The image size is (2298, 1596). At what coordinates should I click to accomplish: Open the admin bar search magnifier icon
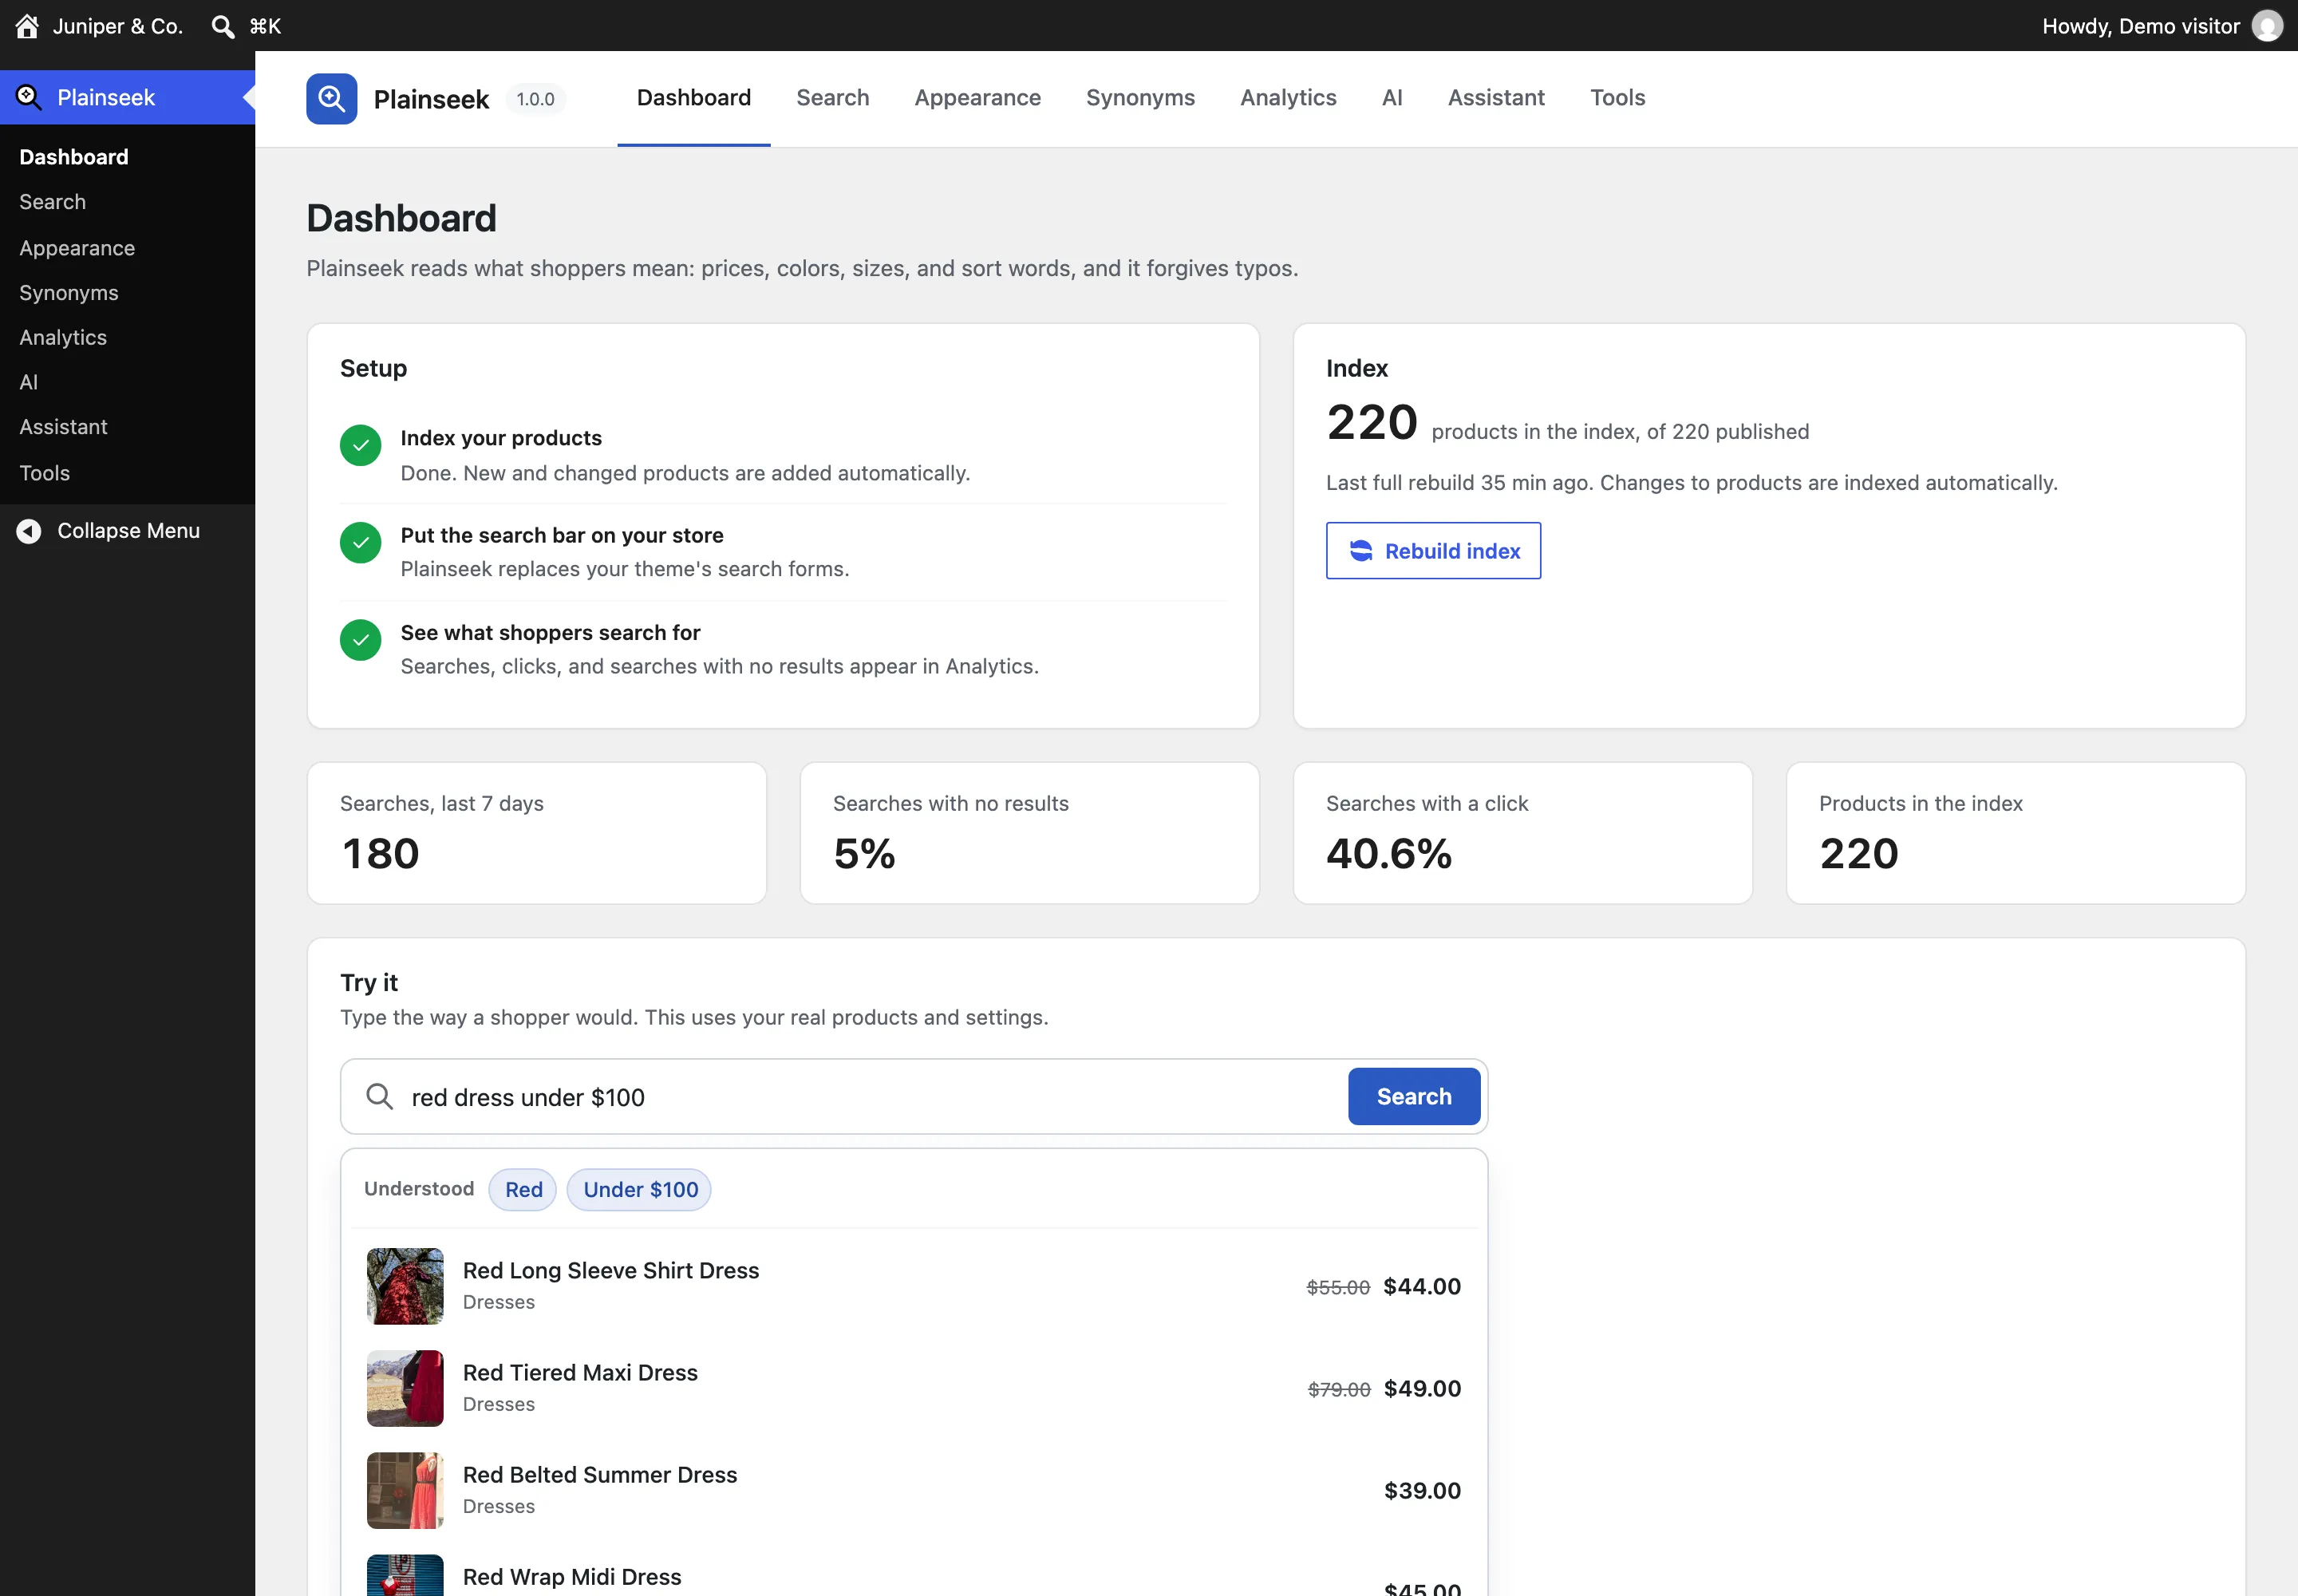click(223, 26)
